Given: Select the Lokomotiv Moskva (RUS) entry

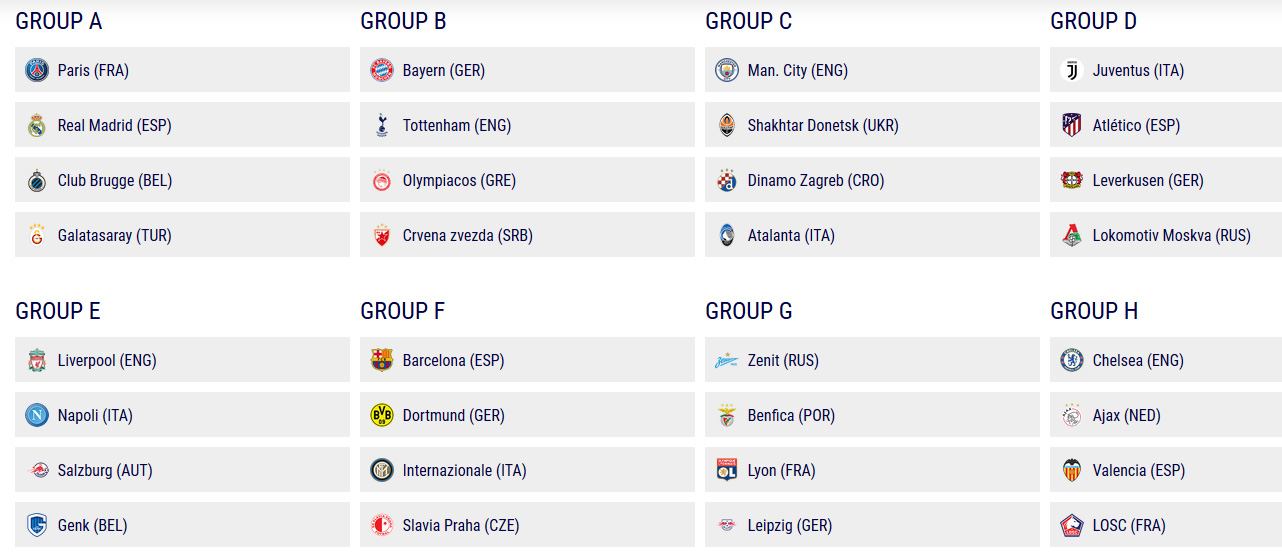Looking at the screenshot, I should pyautogui.click(x=1166, y=235).
